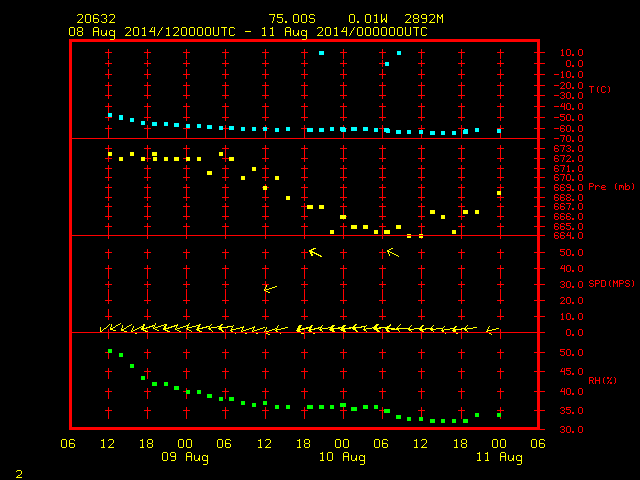The width and height of the screenshot is (640, 480).
Task: Click the wind arrow near 50 m/s at 18 UTC
Action: click(x=315, y=252)
